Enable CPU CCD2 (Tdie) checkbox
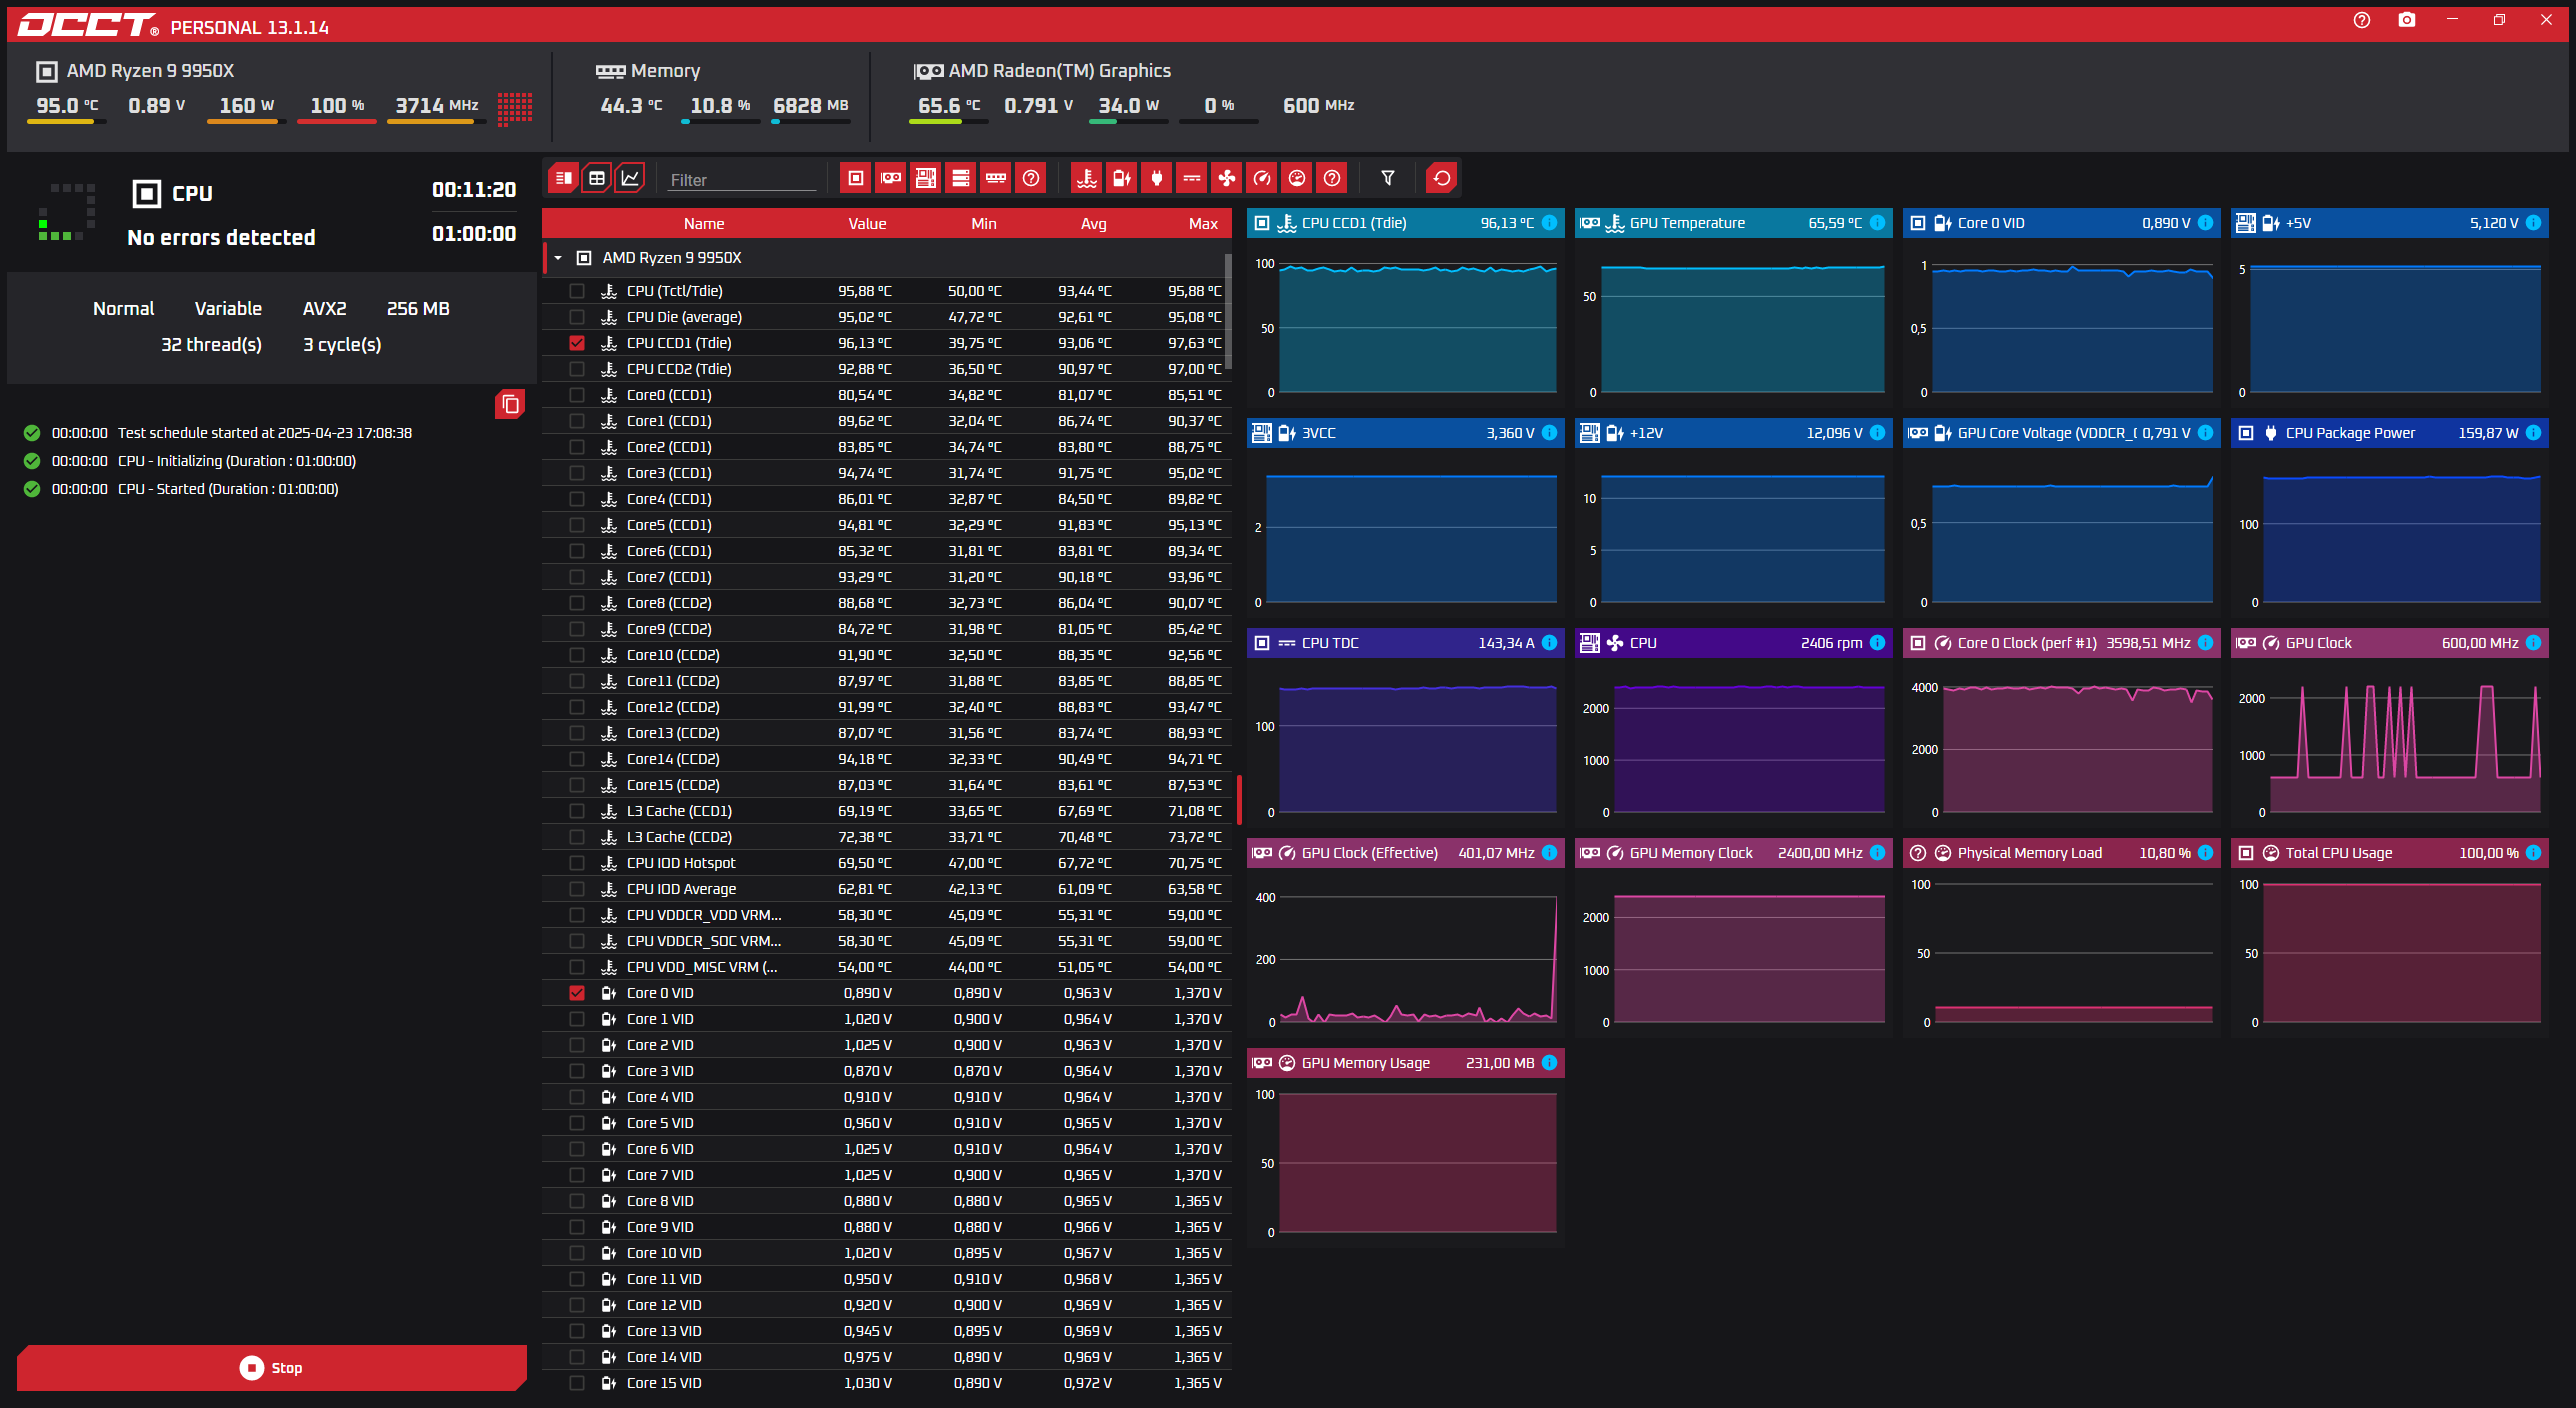The height and width of the screenshot is (1408, 2576). point(577,369)
